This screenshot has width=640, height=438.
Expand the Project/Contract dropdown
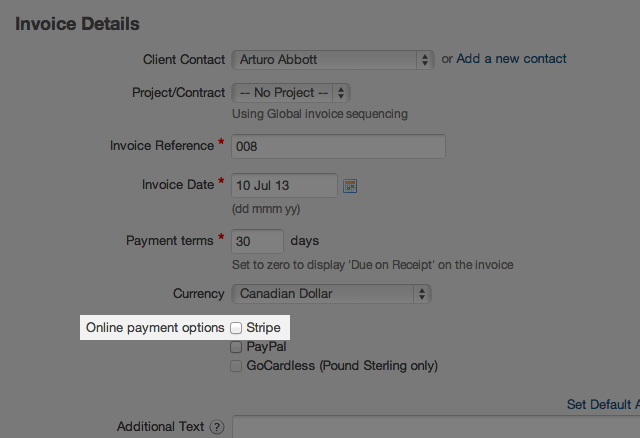click(291, 92)
